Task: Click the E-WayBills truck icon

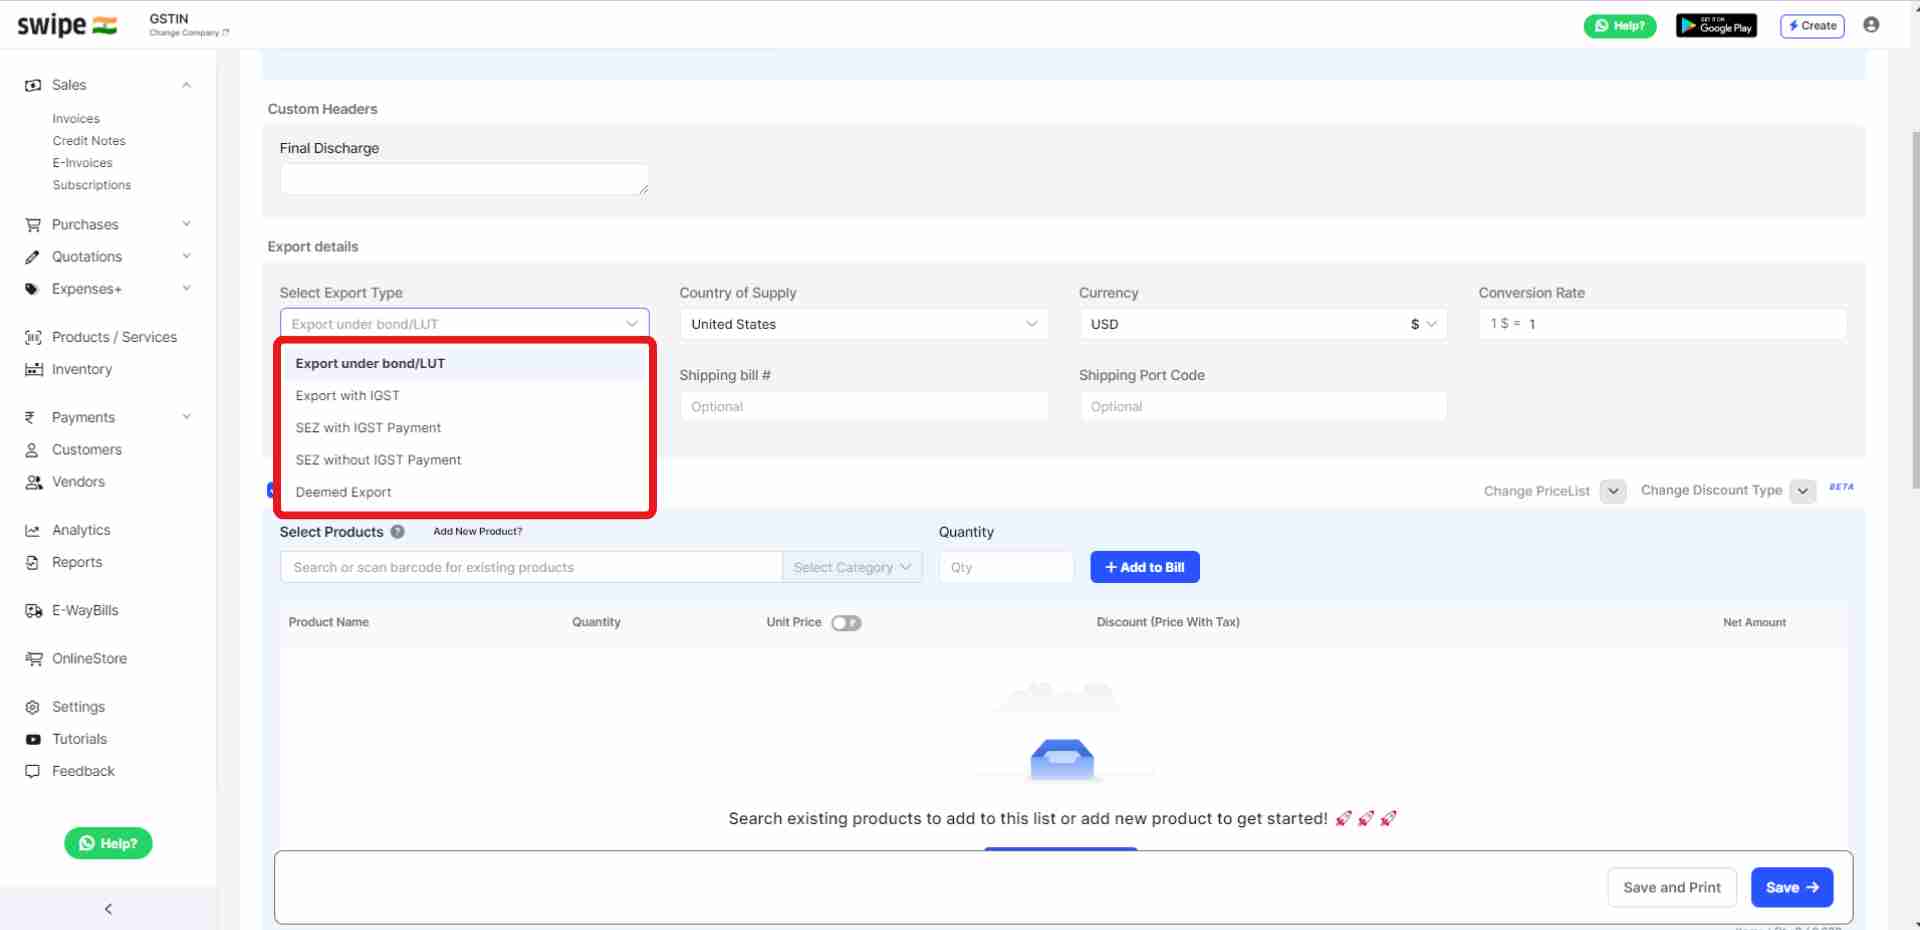Action: 33,610
